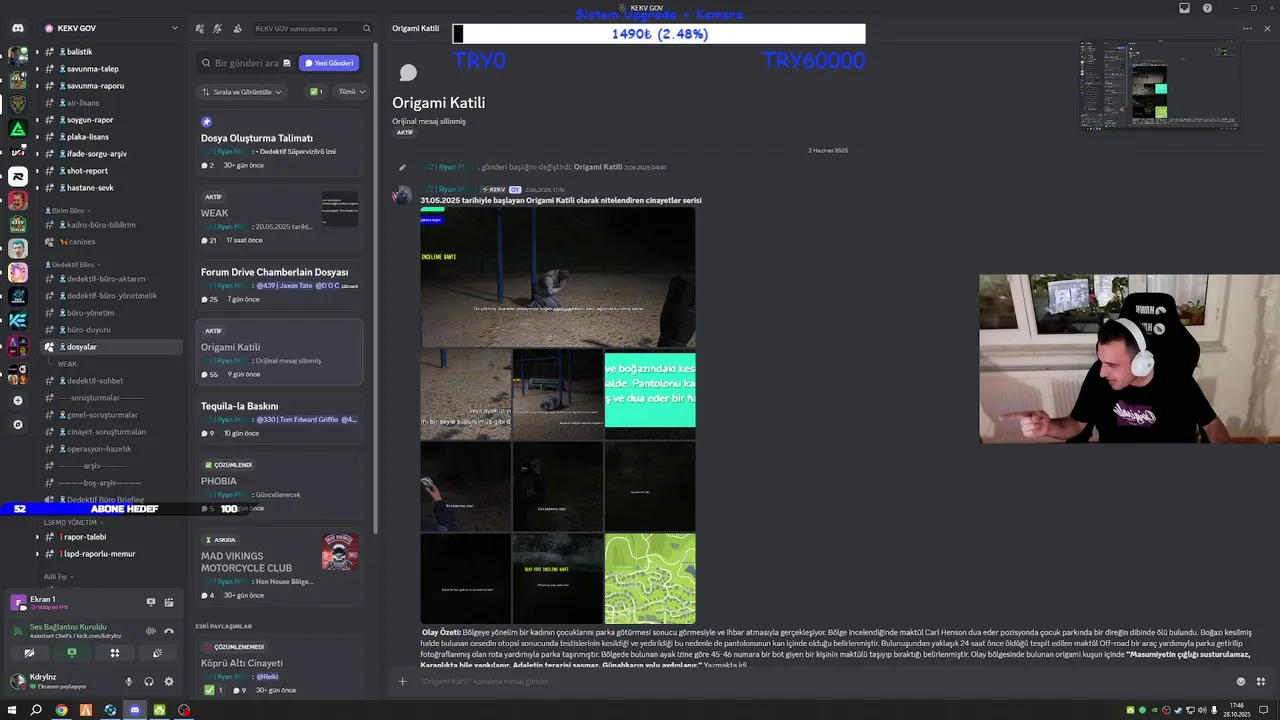This screenshot has width=1280, height=720.
Task: Open Tequila-la Baskını post
Action: 279,419
